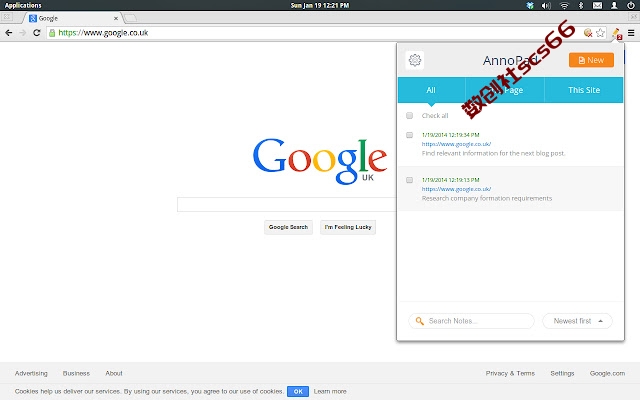Open mail envelope indicator

(x=597, y=5)
